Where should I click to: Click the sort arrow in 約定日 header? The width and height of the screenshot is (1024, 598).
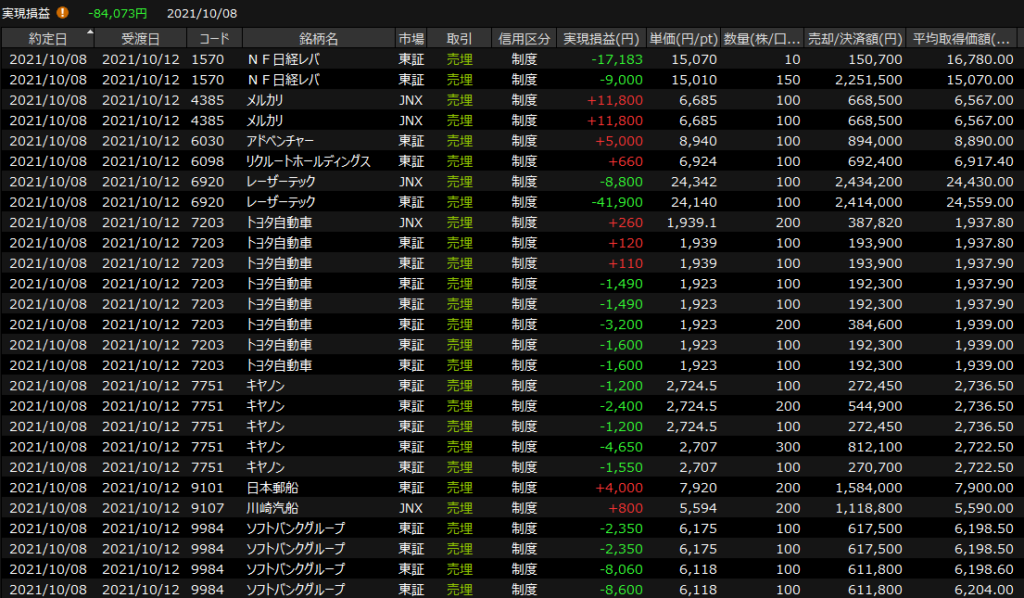click(x=91, y=33)
